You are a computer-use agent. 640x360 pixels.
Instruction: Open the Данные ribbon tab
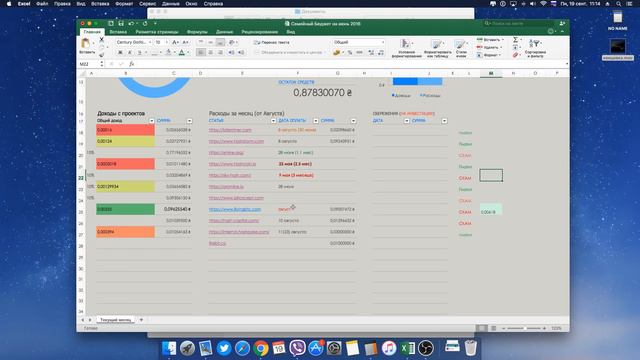tap(224, 32)
